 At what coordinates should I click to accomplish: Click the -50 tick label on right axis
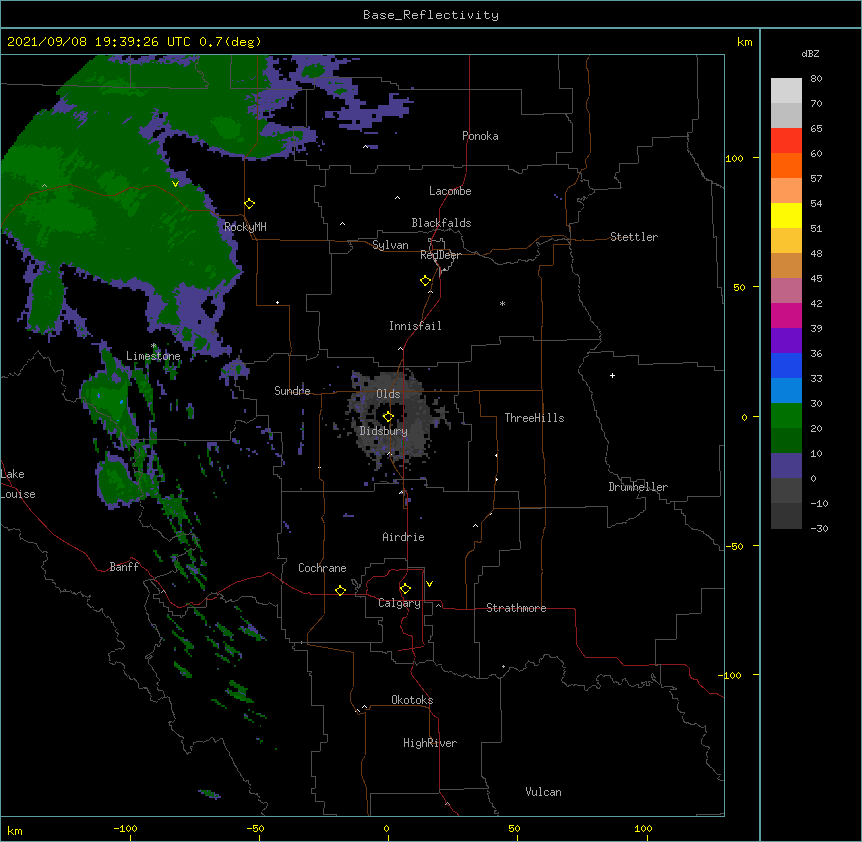(x=734, y=546)
